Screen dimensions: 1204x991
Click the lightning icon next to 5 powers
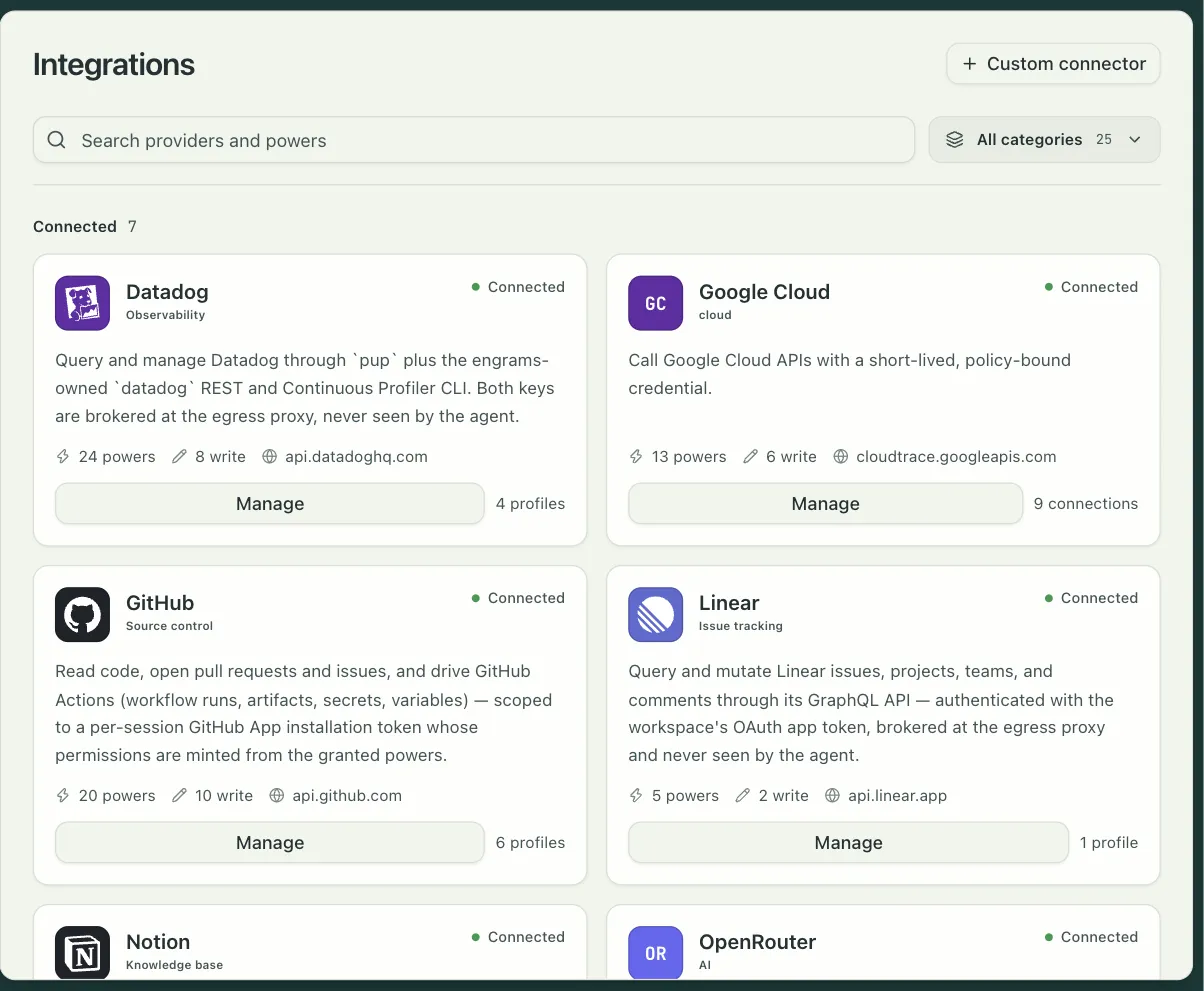636,796
